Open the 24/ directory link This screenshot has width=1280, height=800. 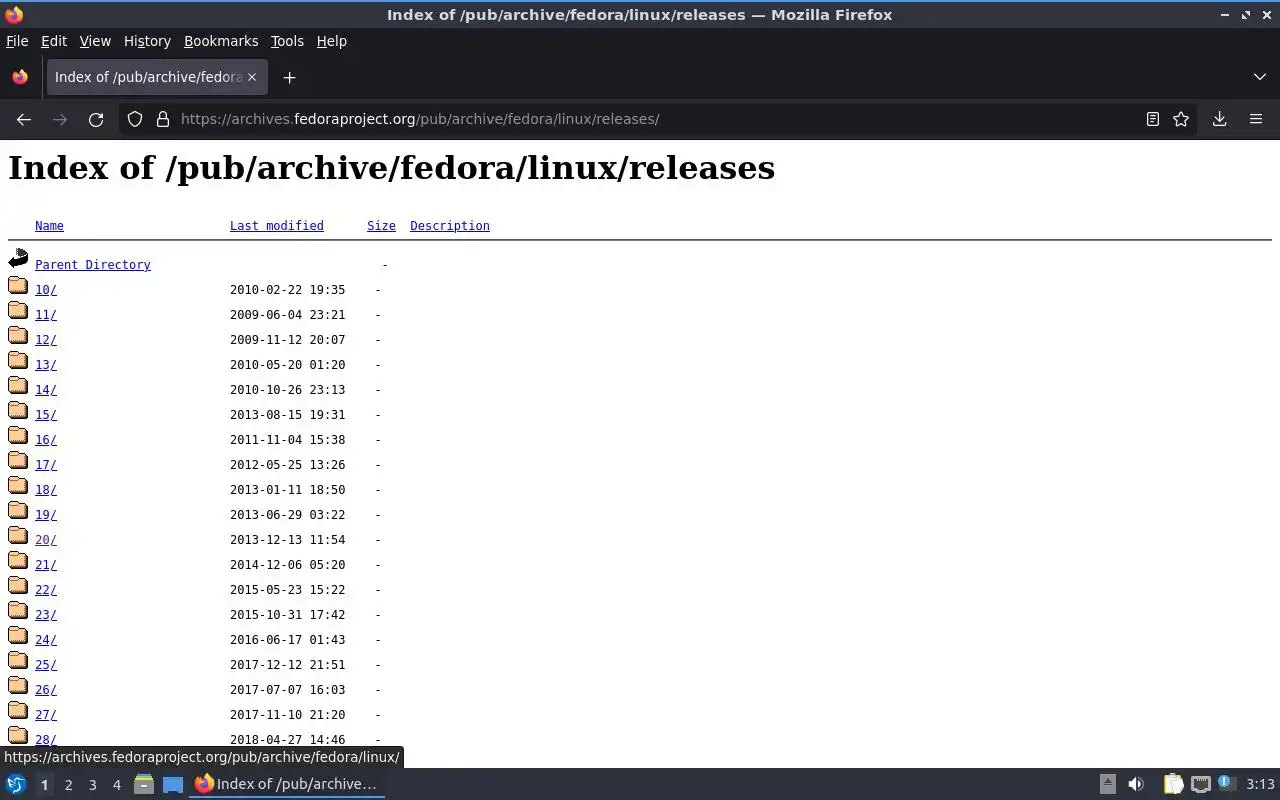click(x=46, y=640)
